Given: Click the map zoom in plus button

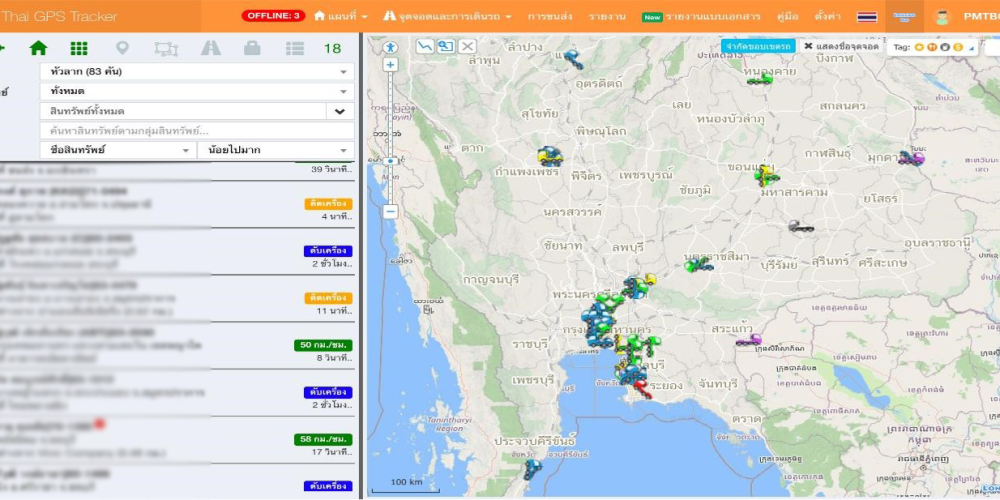Looking at the screenshot, I should [390, 64].
